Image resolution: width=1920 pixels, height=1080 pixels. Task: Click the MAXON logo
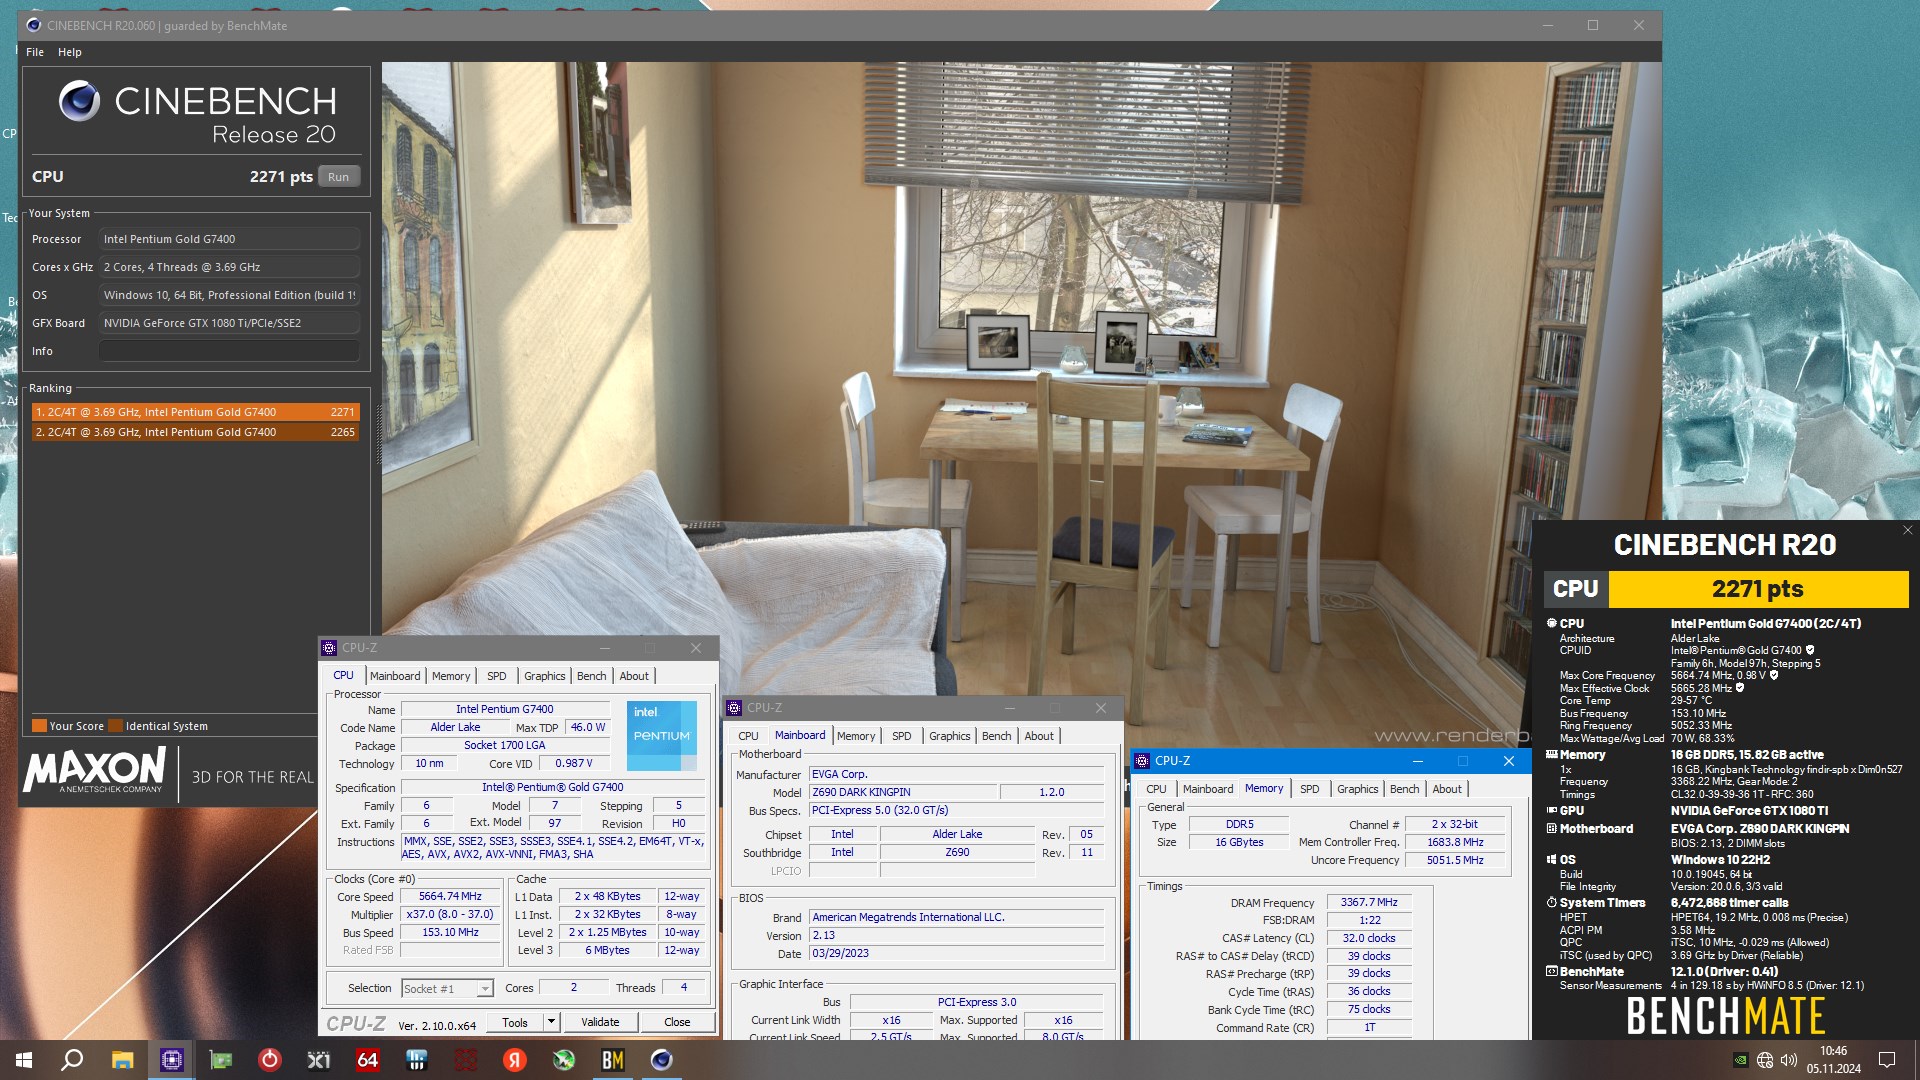click(95, 770)
